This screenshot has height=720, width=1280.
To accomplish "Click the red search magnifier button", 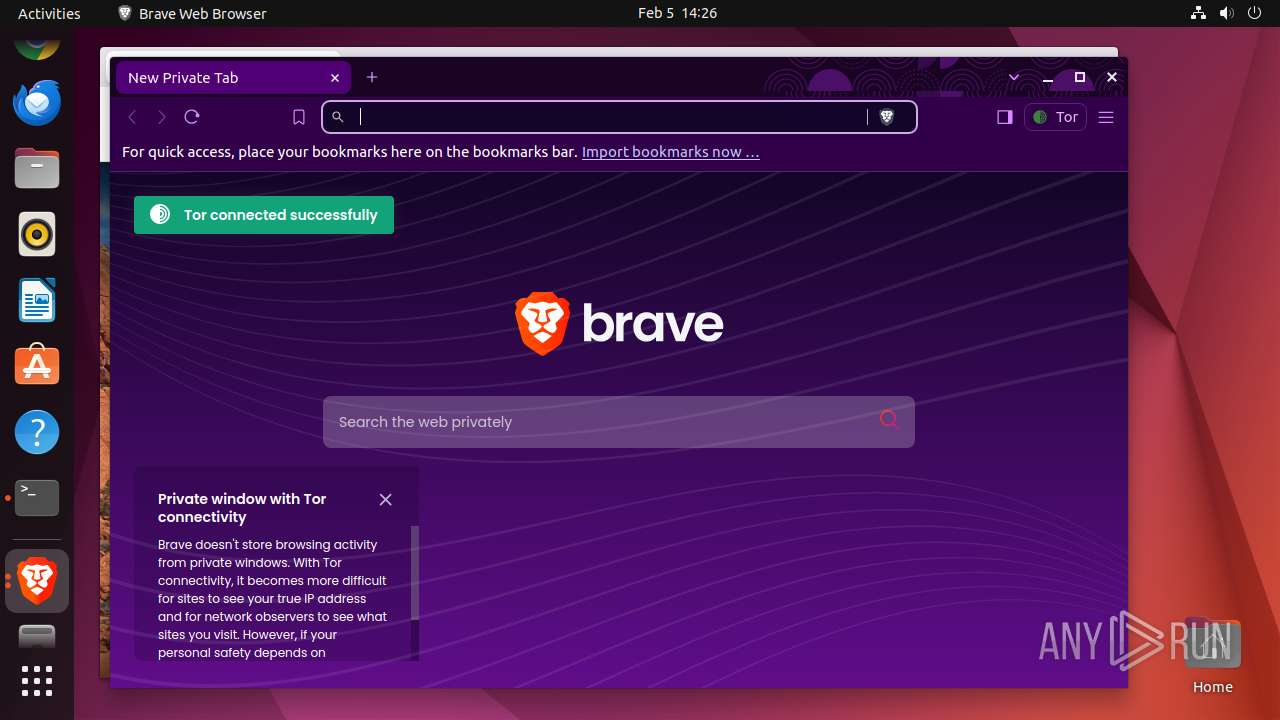I will (x=888, y=420).
